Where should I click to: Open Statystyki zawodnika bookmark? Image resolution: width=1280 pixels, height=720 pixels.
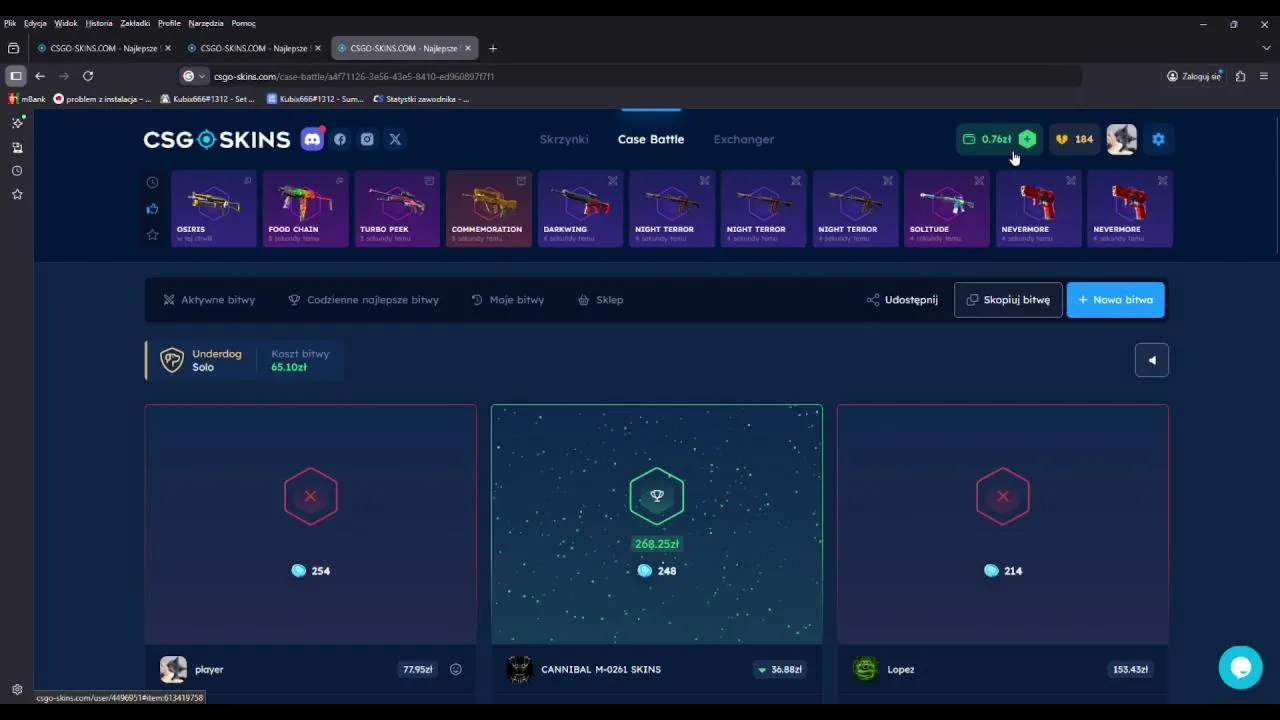pos(421,99)
